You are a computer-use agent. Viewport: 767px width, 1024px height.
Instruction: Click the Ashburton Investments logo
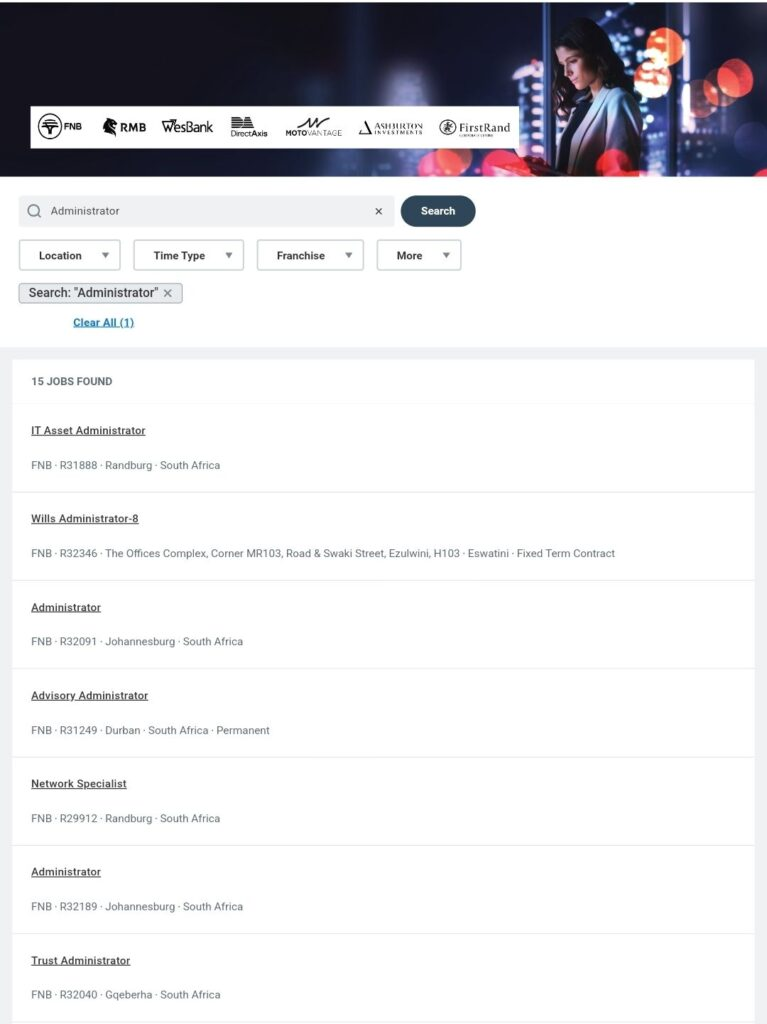pyautogui.click(x=391, y=127)
